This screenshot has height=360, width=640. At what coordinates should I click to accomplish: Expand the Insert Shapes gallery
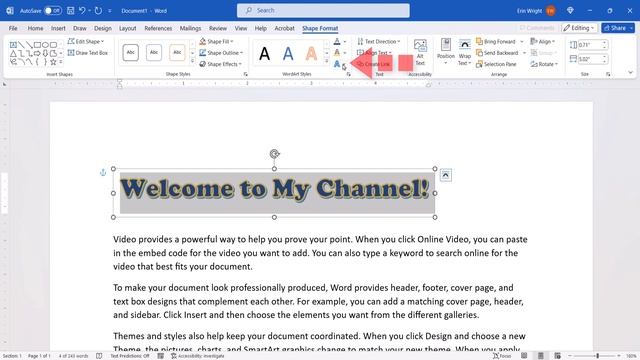61,62
